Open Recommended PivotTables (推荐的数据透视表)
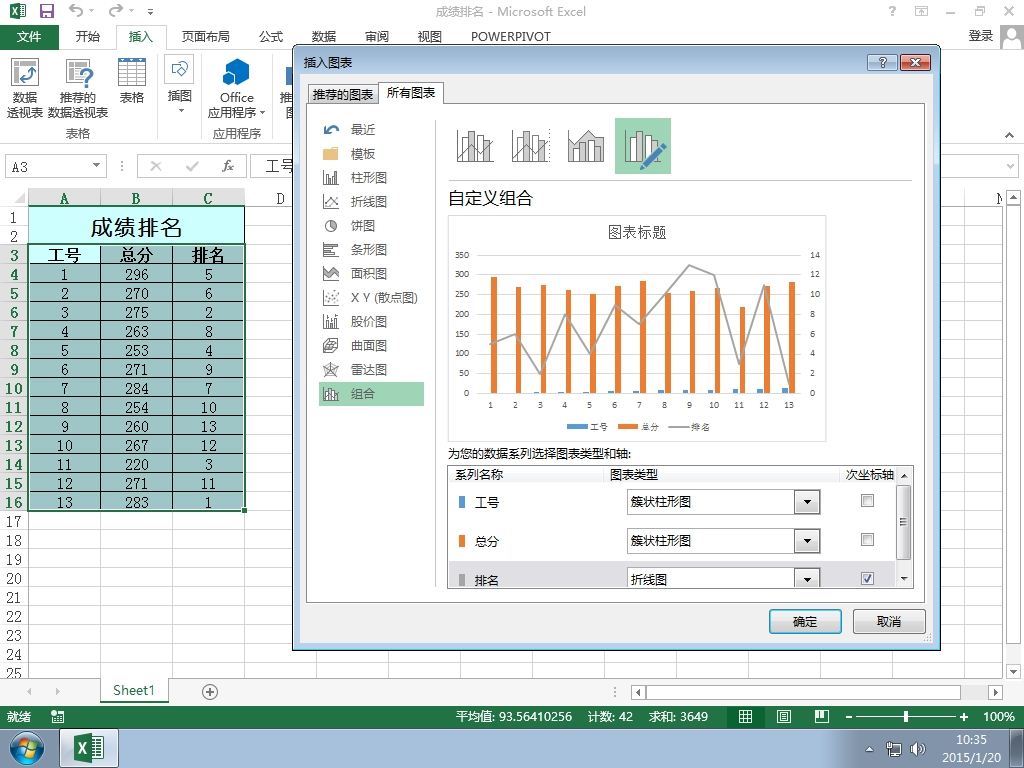The width and height of the screenshot is (1024, 768). (78, 89)
